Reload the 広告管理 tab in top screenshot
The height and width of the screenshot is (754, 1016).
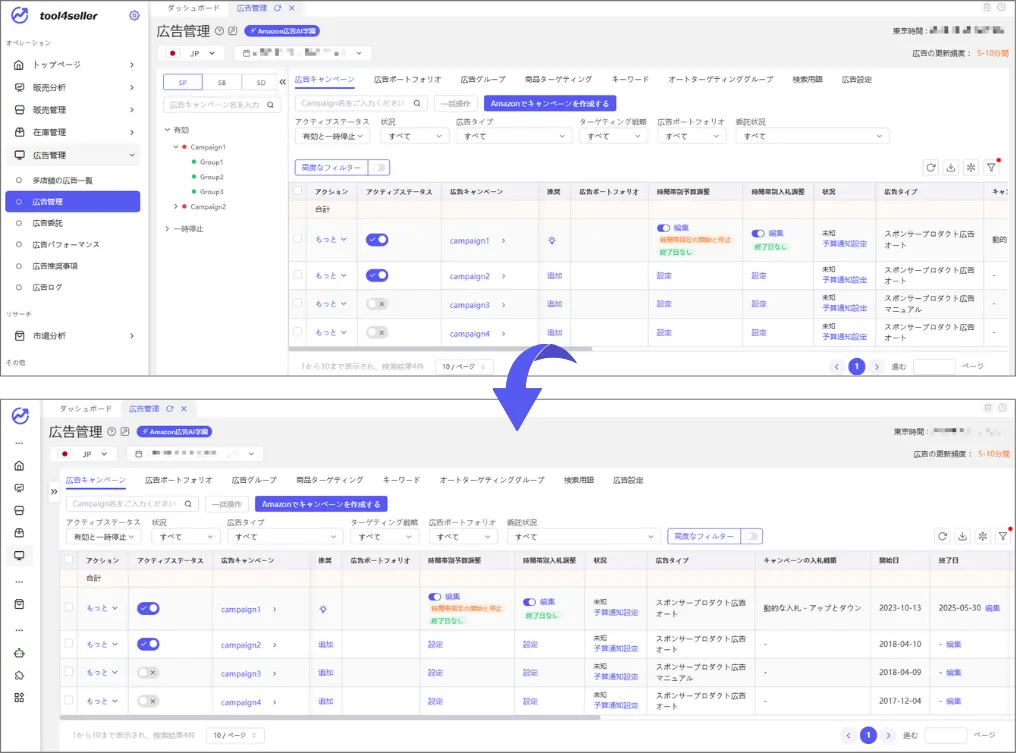click(x=277, y=8)
